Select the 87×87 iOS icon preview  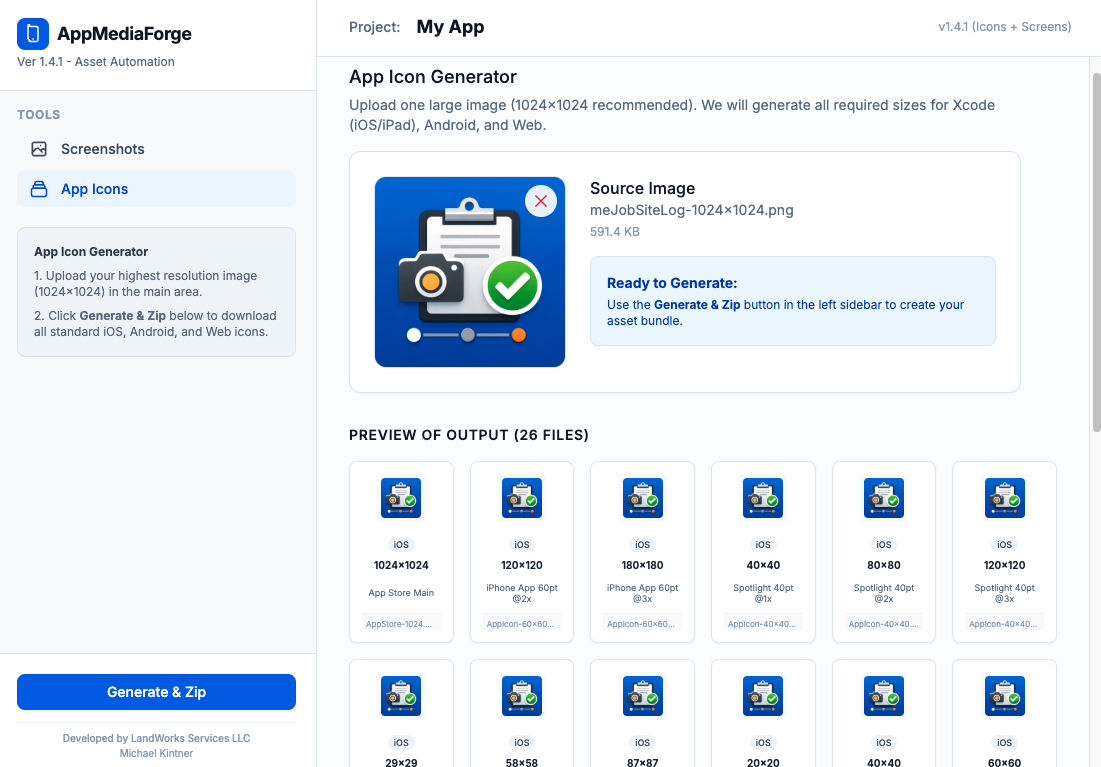click(642, 696)
